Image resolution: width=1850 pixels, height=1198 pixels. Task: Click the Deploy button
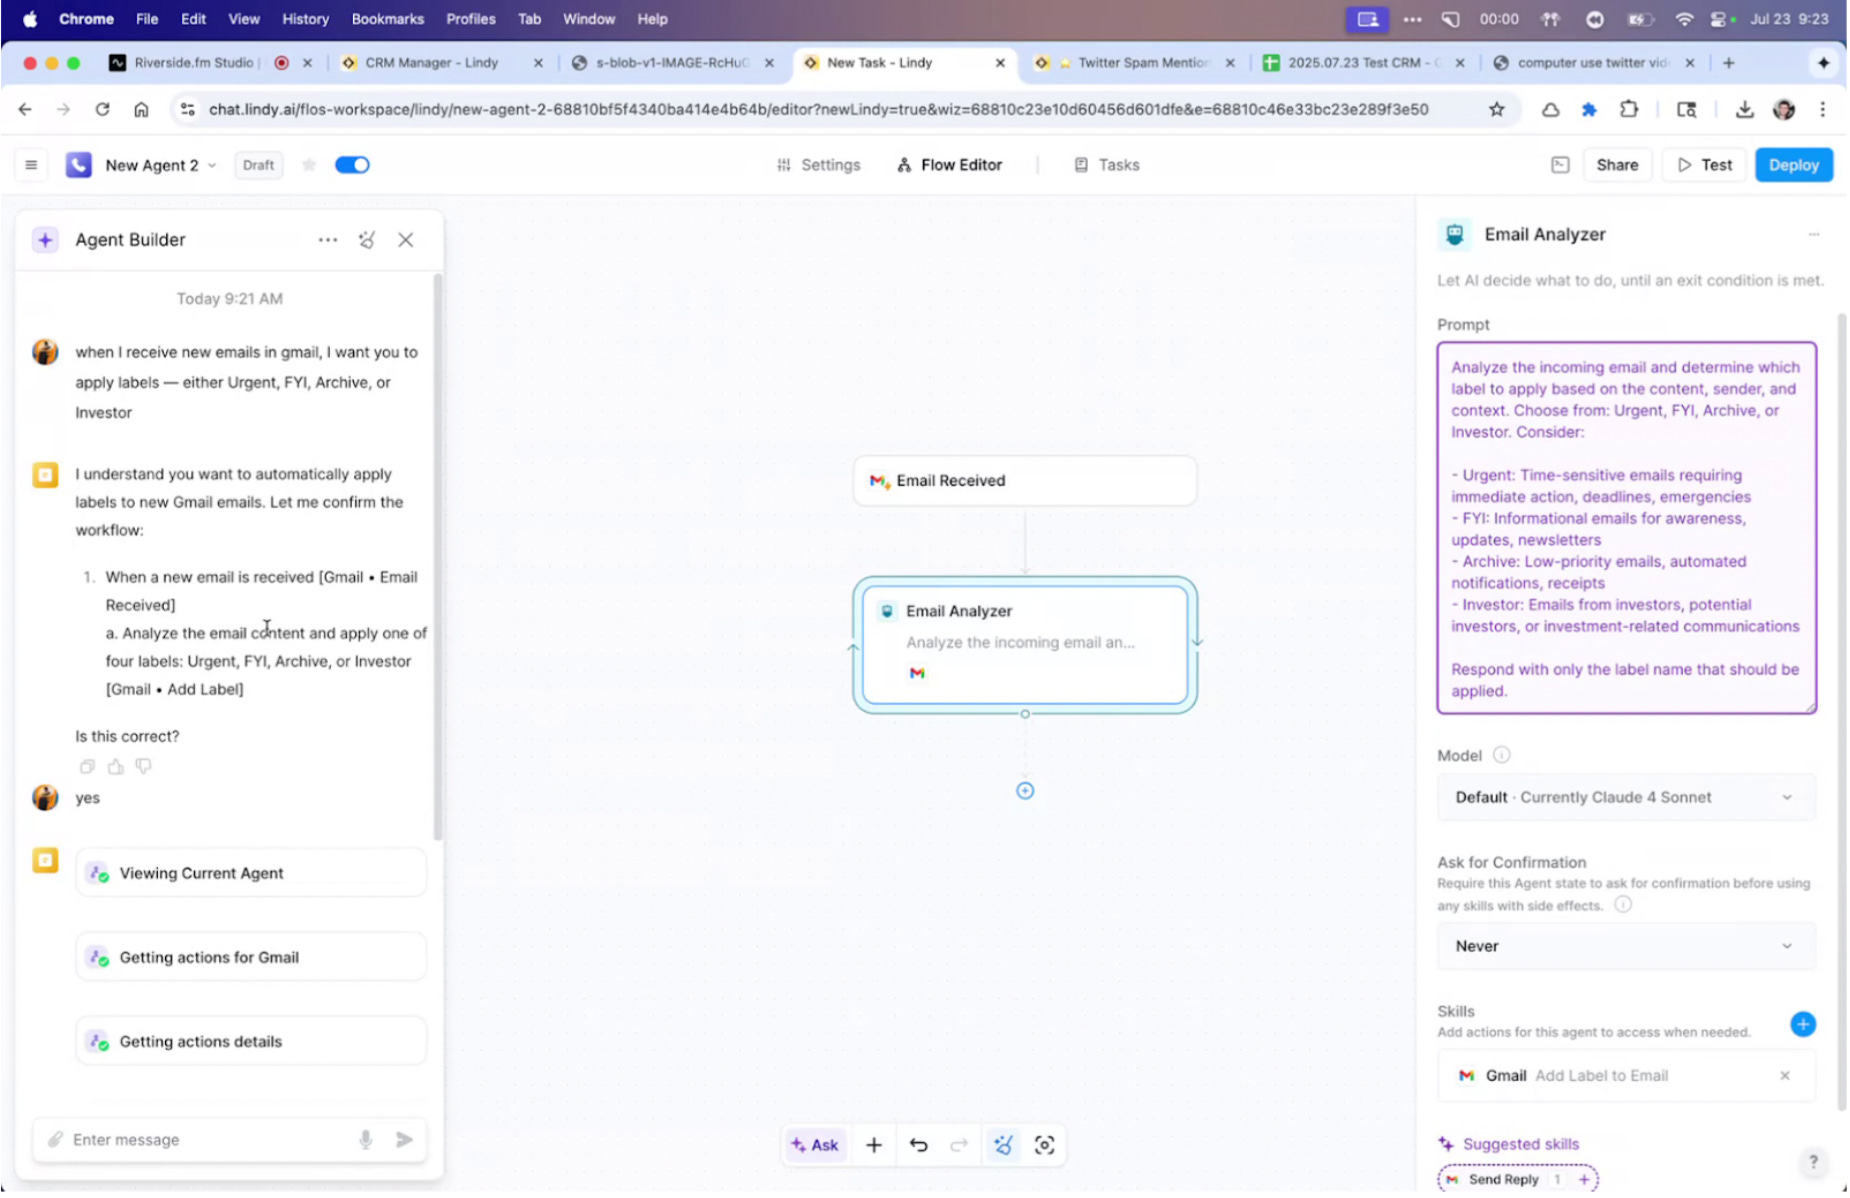click(1794, 165)
